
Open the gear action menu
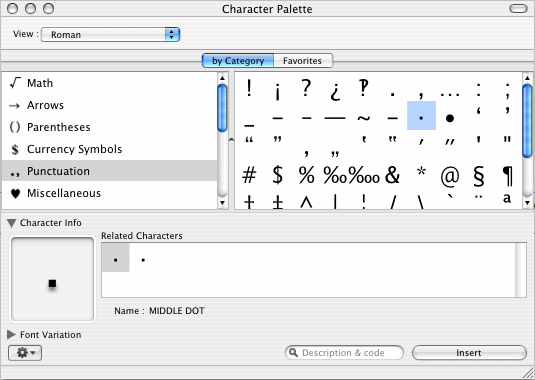pyautogui.click(x=25, y=353)
